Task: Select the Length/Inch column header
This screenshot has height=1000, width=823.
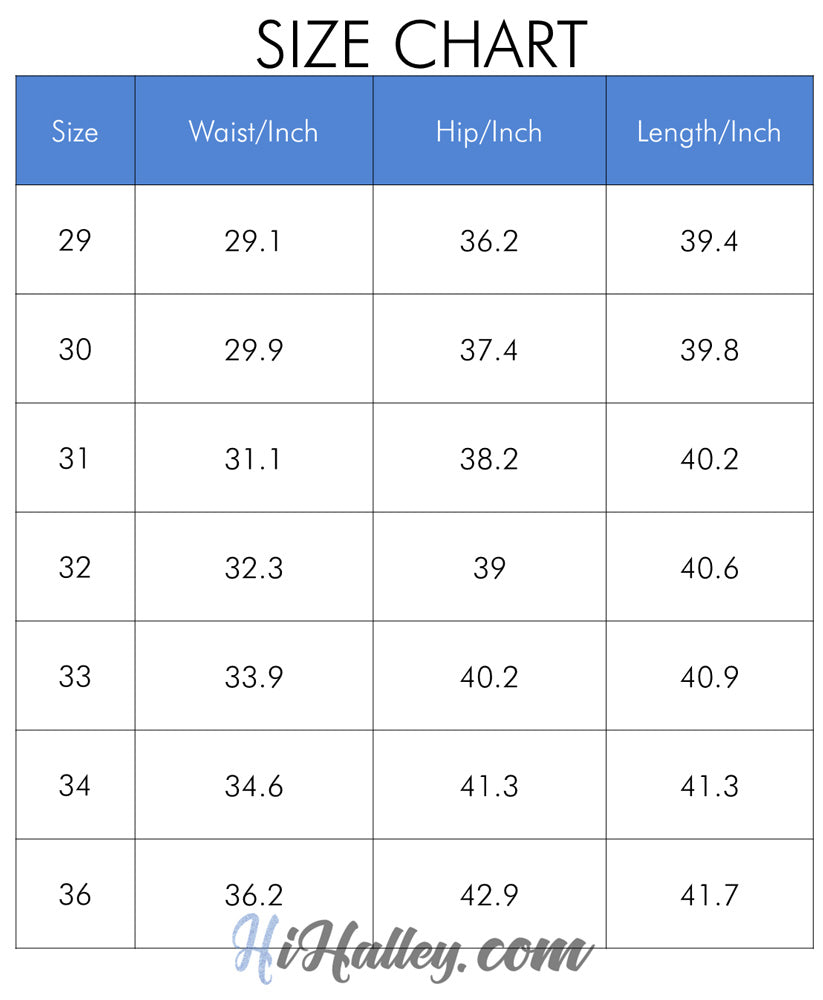Action: [709, 131]
